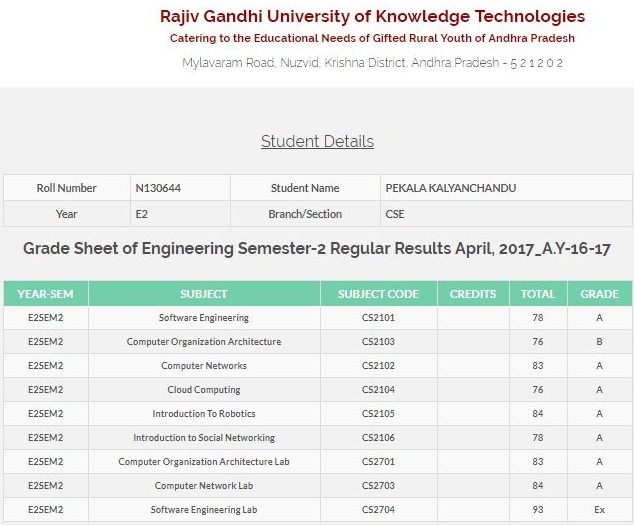Click the Ex grade for Software Engineering Lab
Viewport: 634px width, 525px height.
click(x=600, y=510)
